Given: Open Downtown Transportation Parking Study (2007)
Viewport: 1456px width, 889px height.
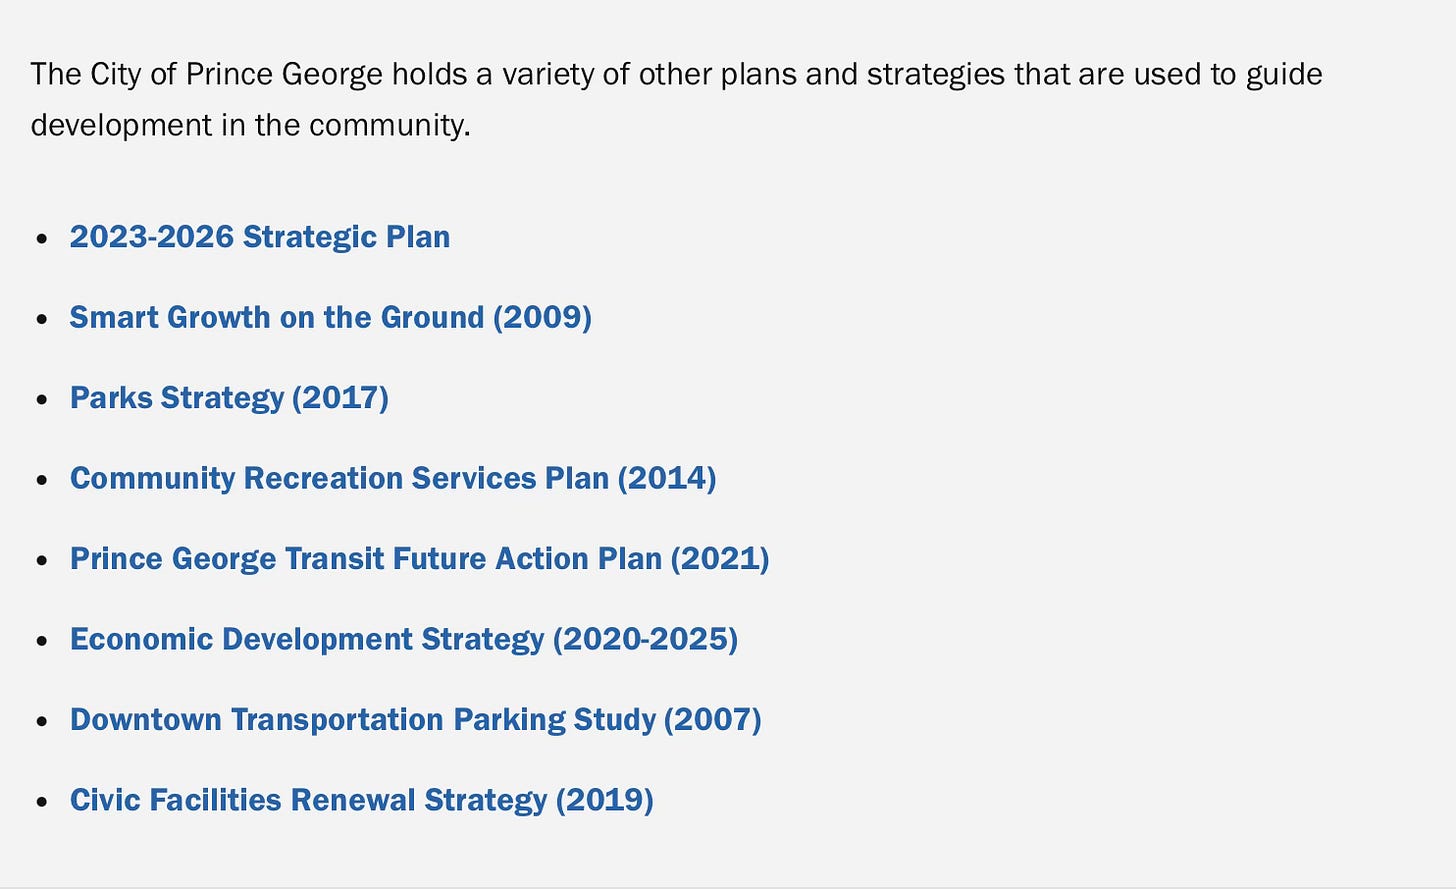Looking at the screenshot, I should pyautogui.click(x=416, y=720).
